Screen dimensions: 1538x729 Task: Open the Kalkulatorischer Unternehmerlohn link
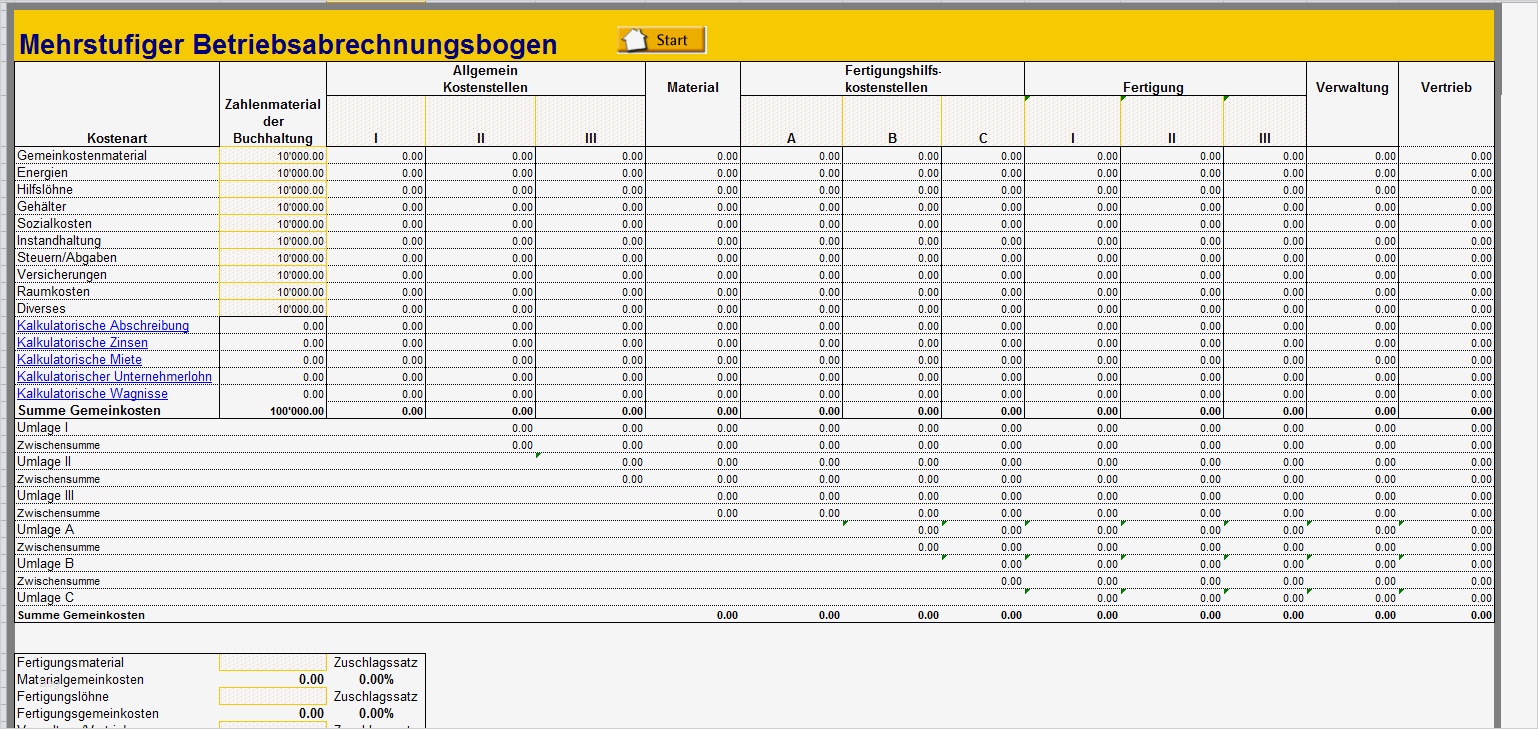(114, 376)
